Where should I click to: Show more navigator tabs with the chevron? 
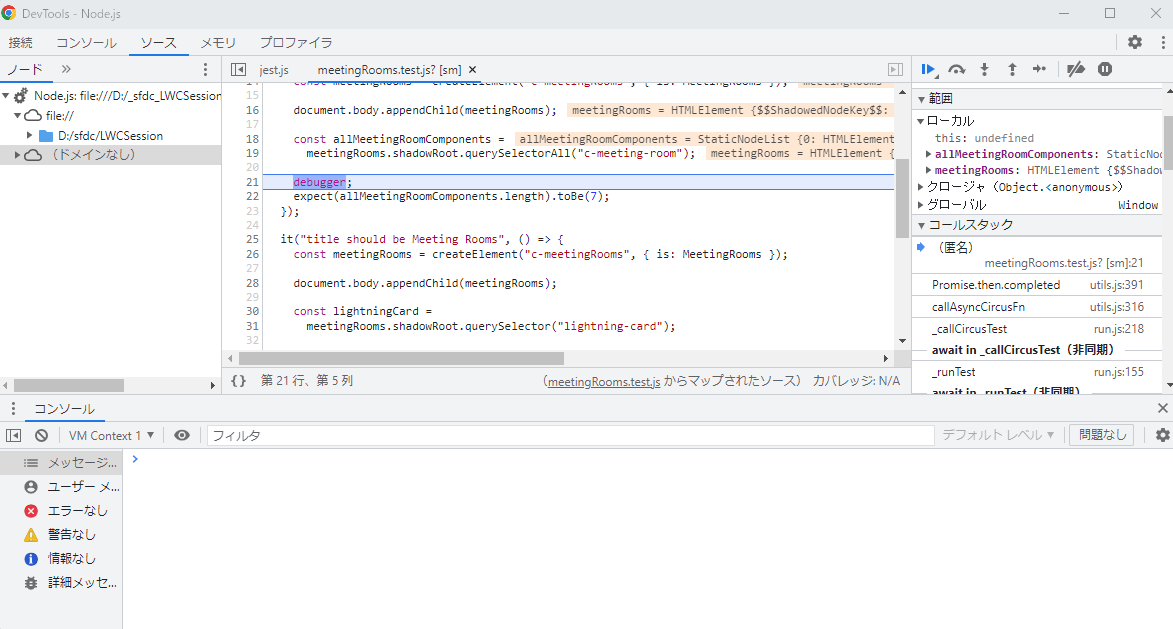tap(66, 69)
